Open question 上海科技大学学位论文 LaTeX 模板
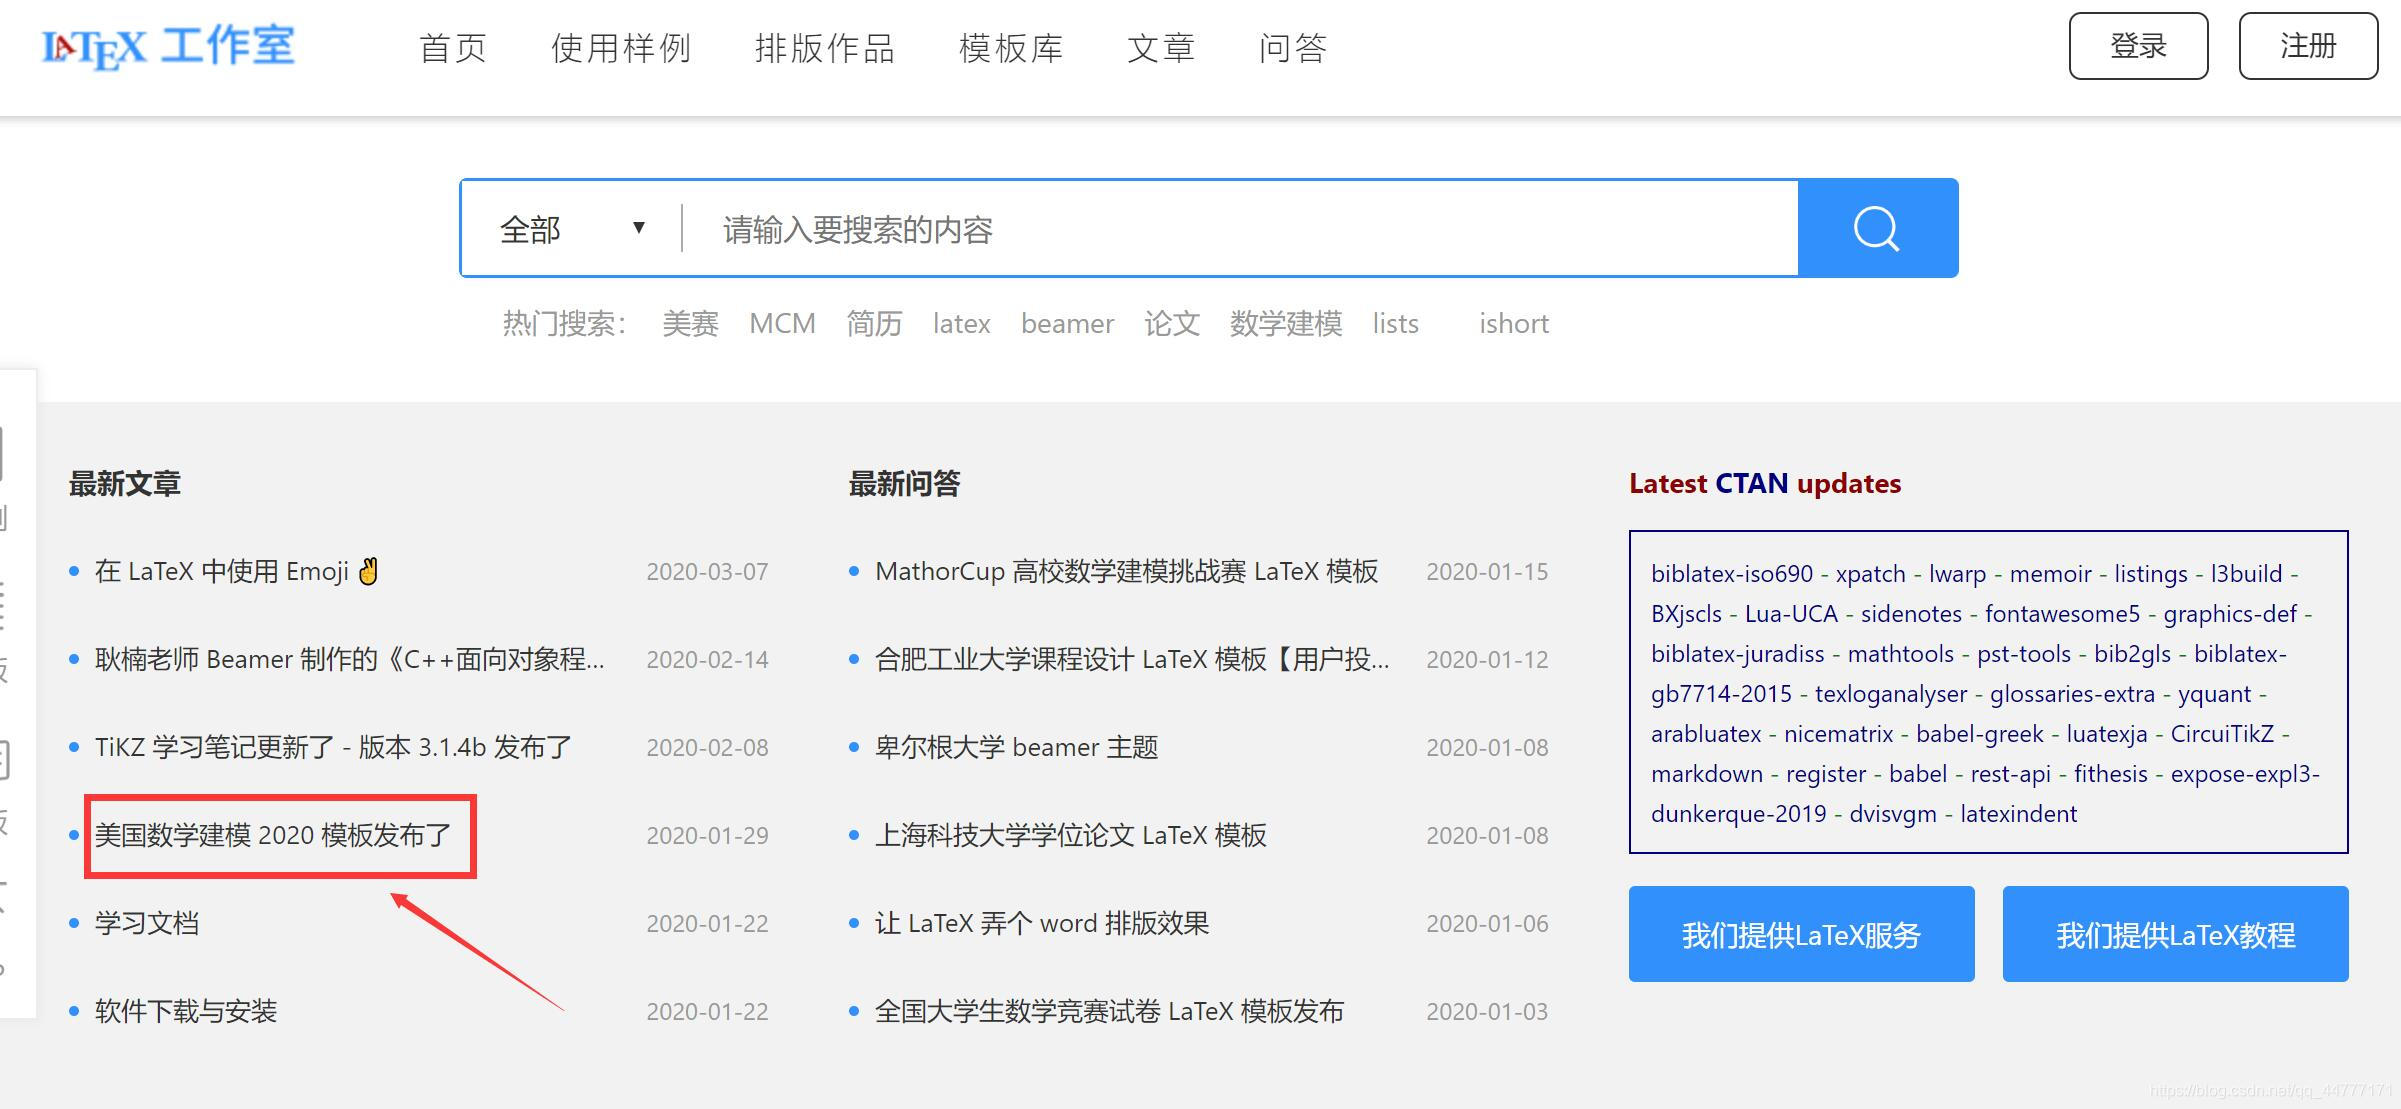The image size is (2401, 1109). [x=1070, y=835]
